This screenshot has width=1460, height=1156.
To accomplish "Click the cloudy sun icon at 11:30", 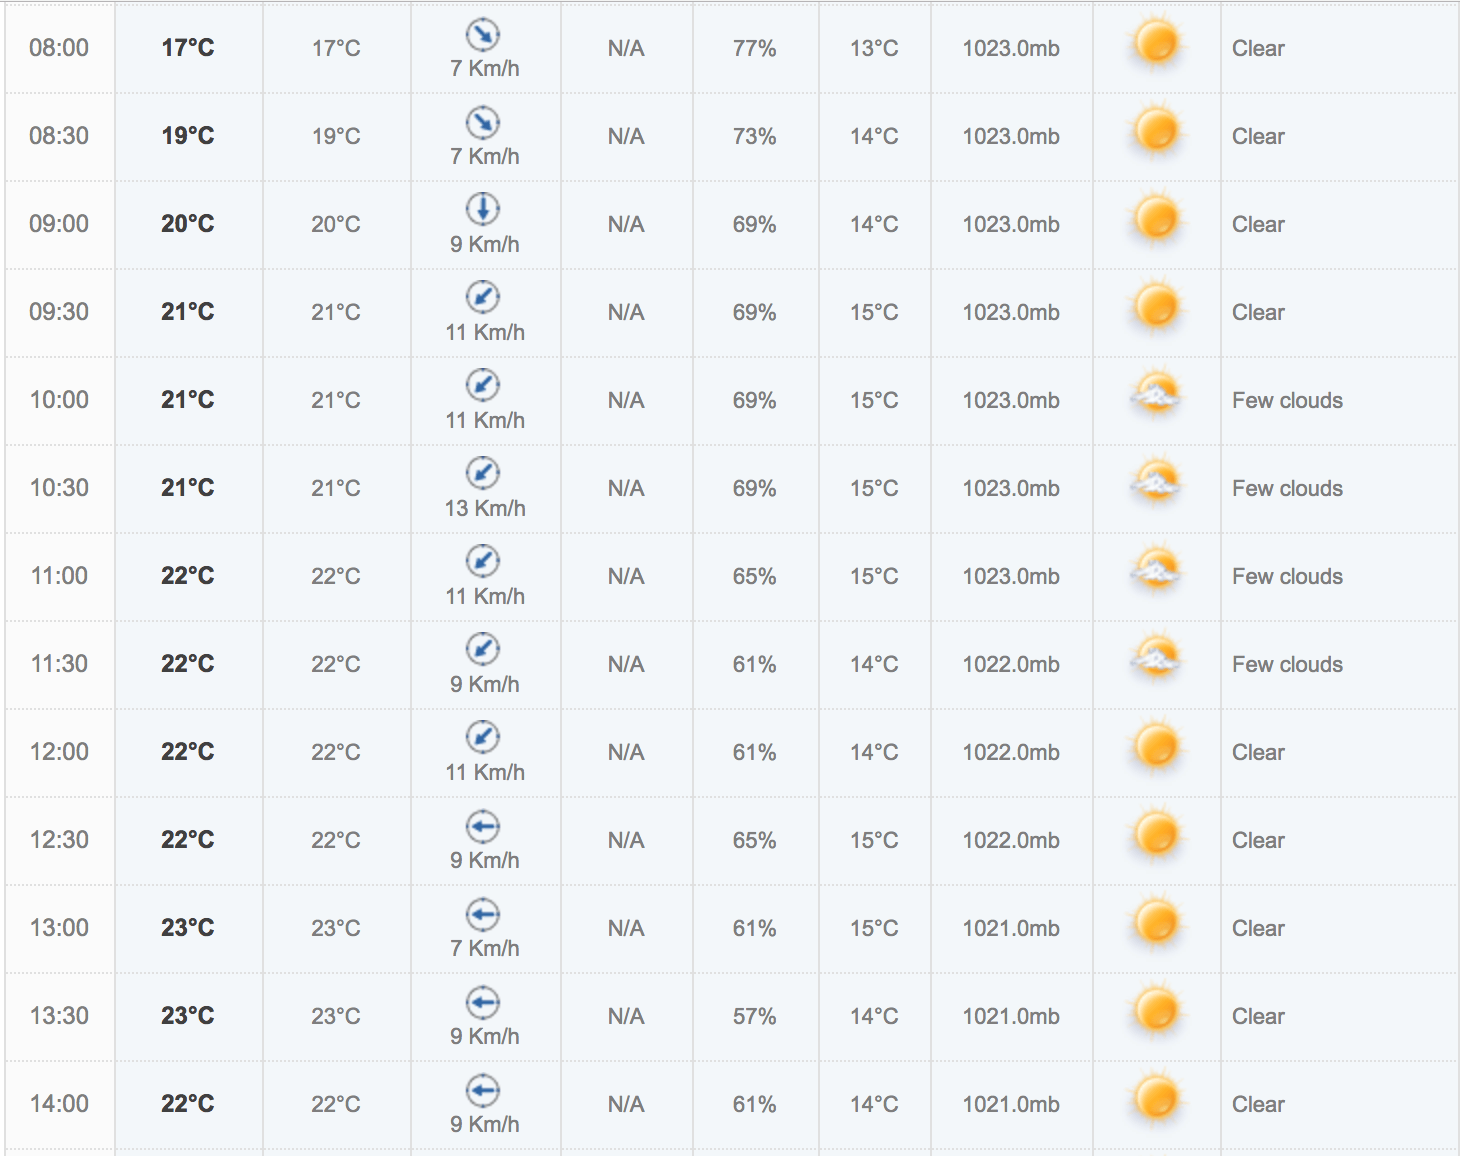I will [x=1156, y=659].
